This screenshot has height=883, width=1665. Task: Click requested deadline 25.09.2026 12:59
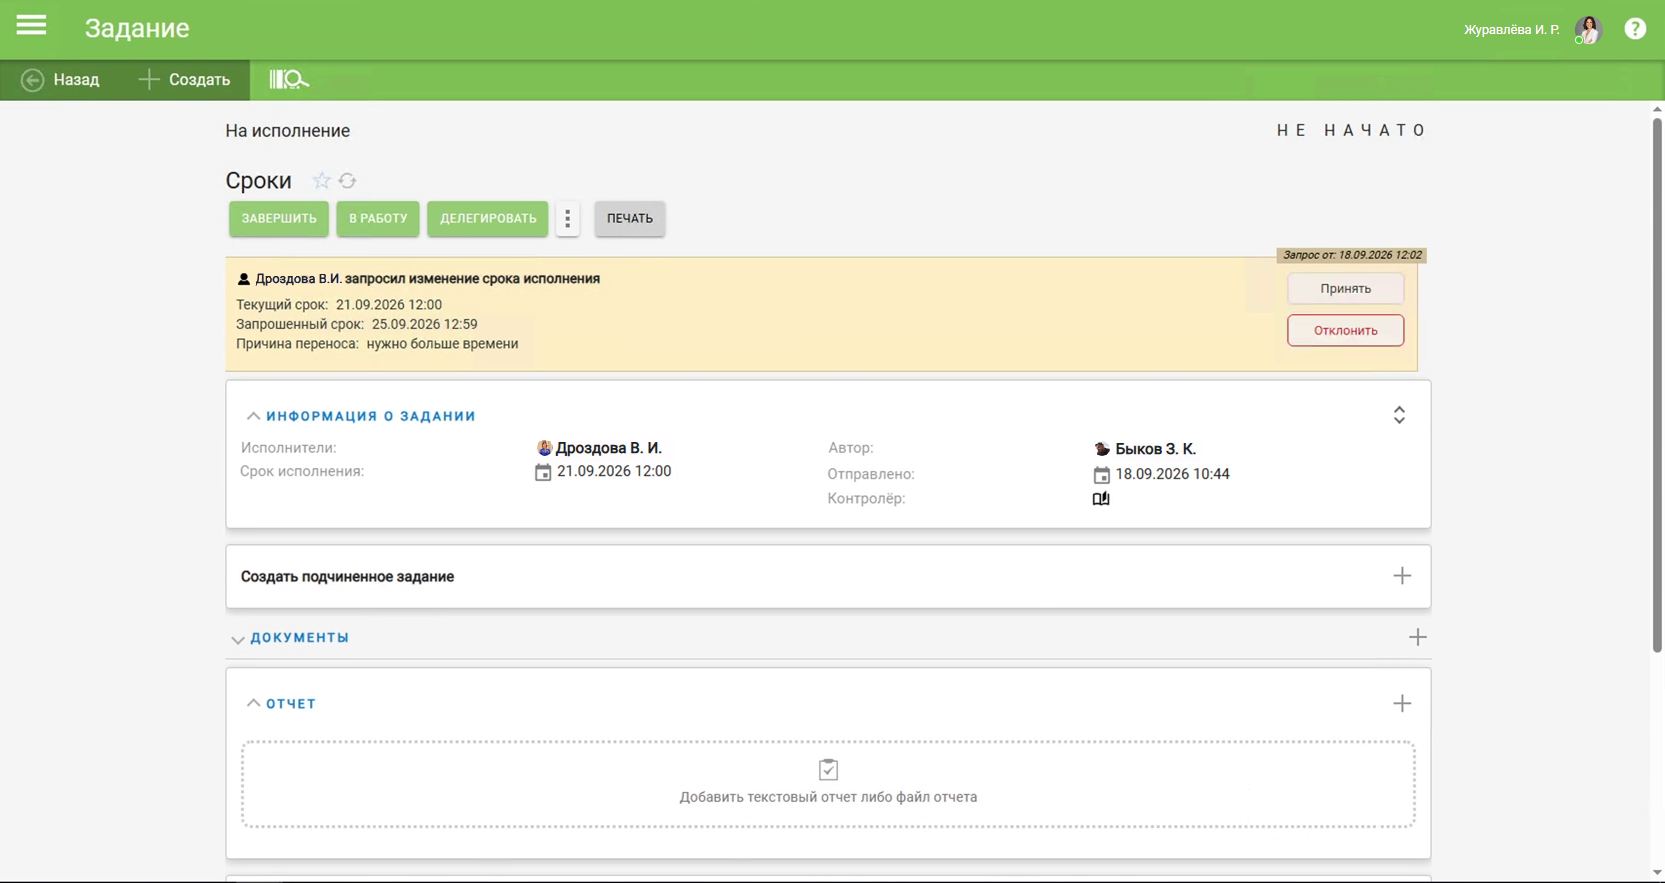tap(424, 324)
